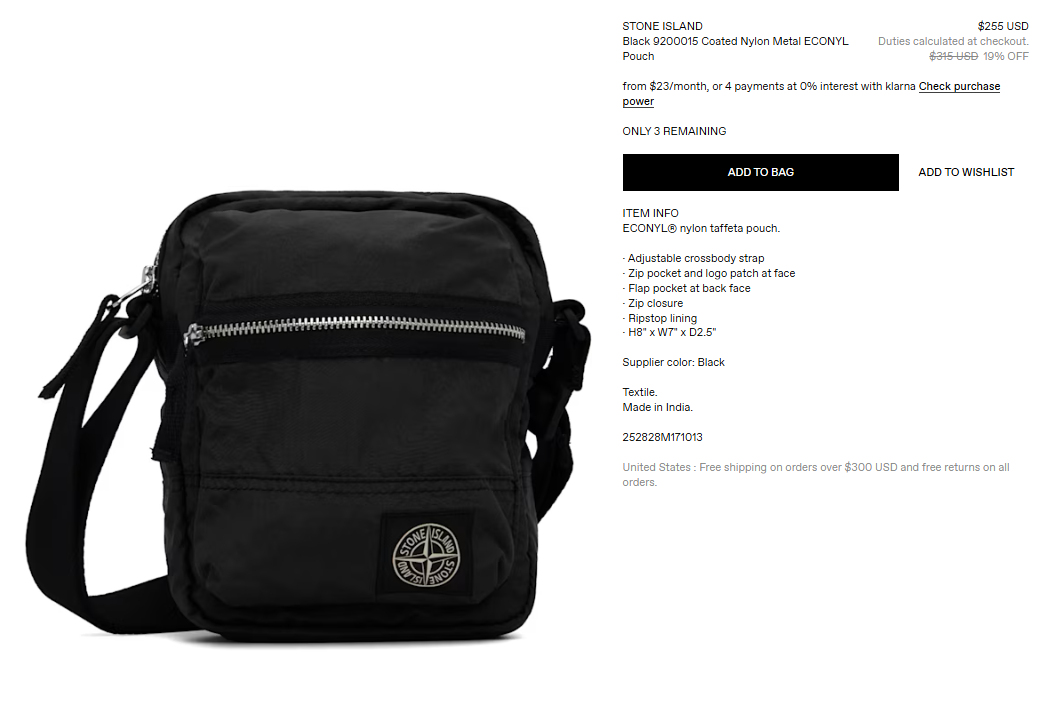The image size is (1043, 702).
Task: Click the Klarna monthly payment text
Action: 769,87
